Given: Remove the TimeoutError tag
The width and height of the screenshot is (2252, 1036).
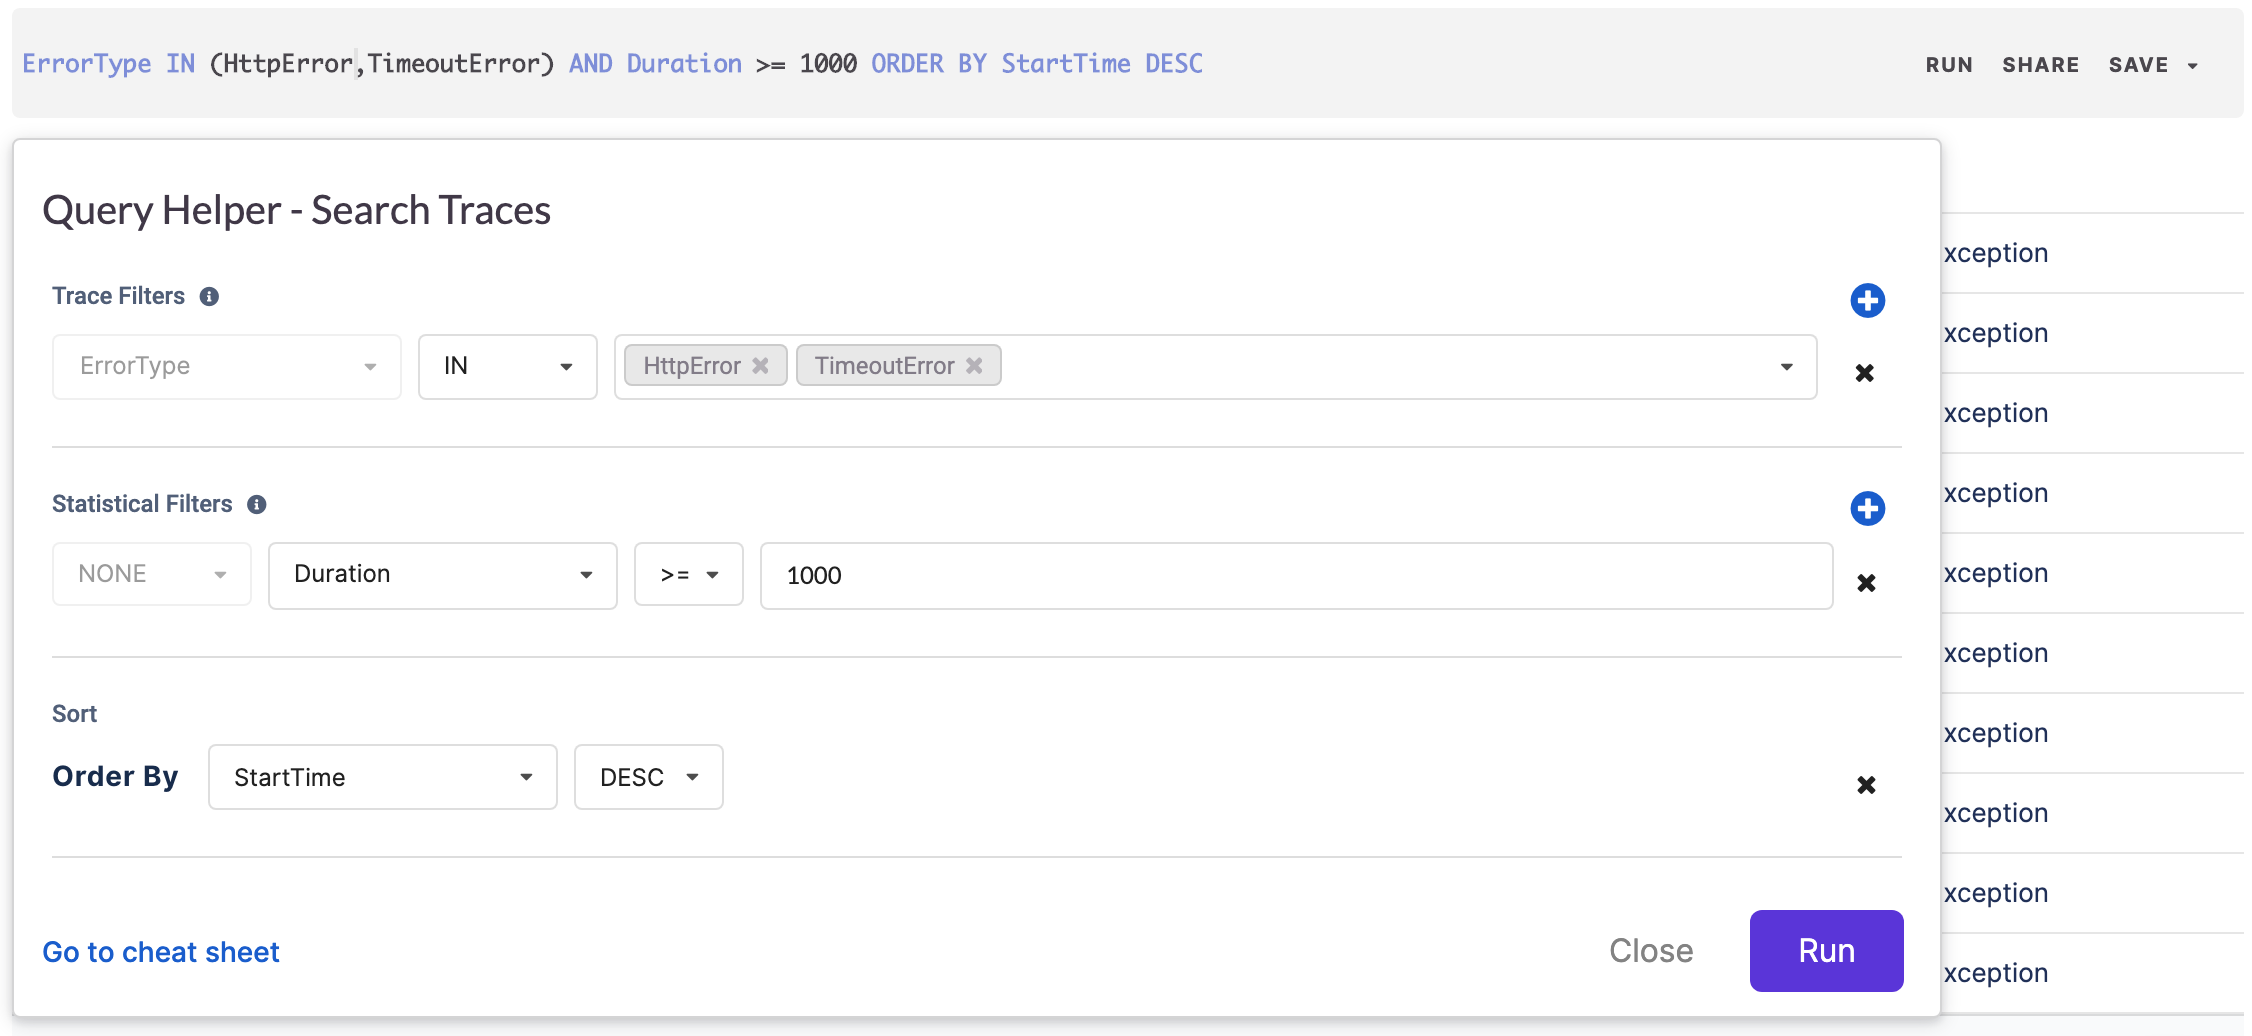Looking at the screenshot, I should click(x=974, y=366).
